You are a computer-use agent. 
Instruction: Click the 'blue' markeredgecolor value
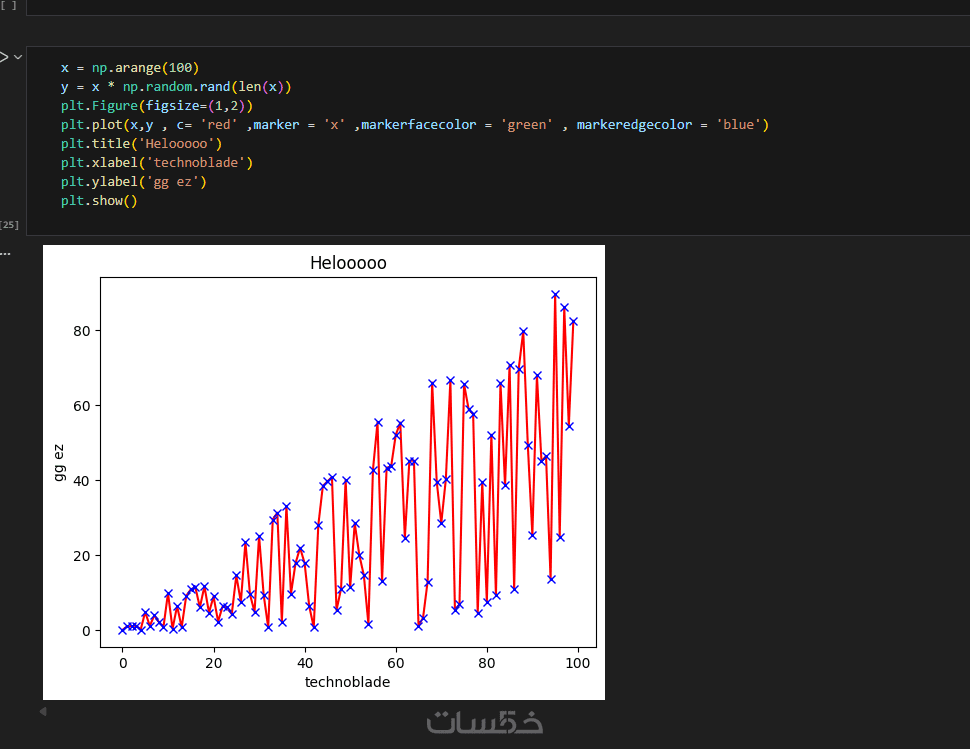click(x=741, y=125)
